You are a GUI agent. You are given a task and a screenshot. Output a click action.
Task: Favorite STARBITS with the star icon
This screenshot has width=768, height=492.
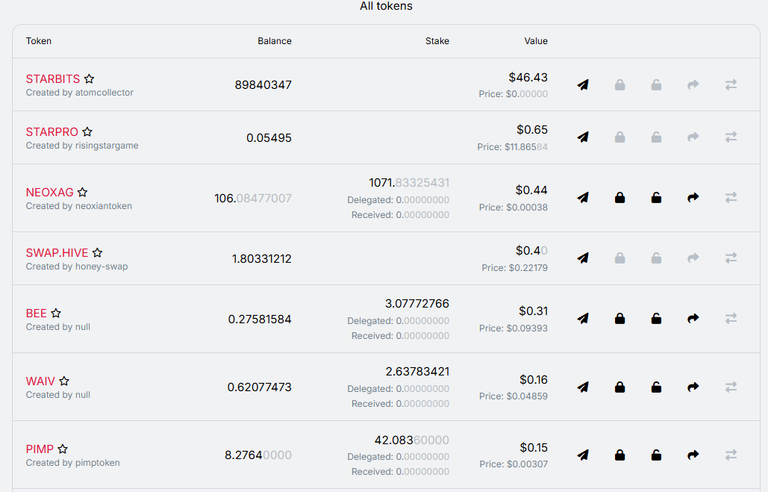coord(89,78)
